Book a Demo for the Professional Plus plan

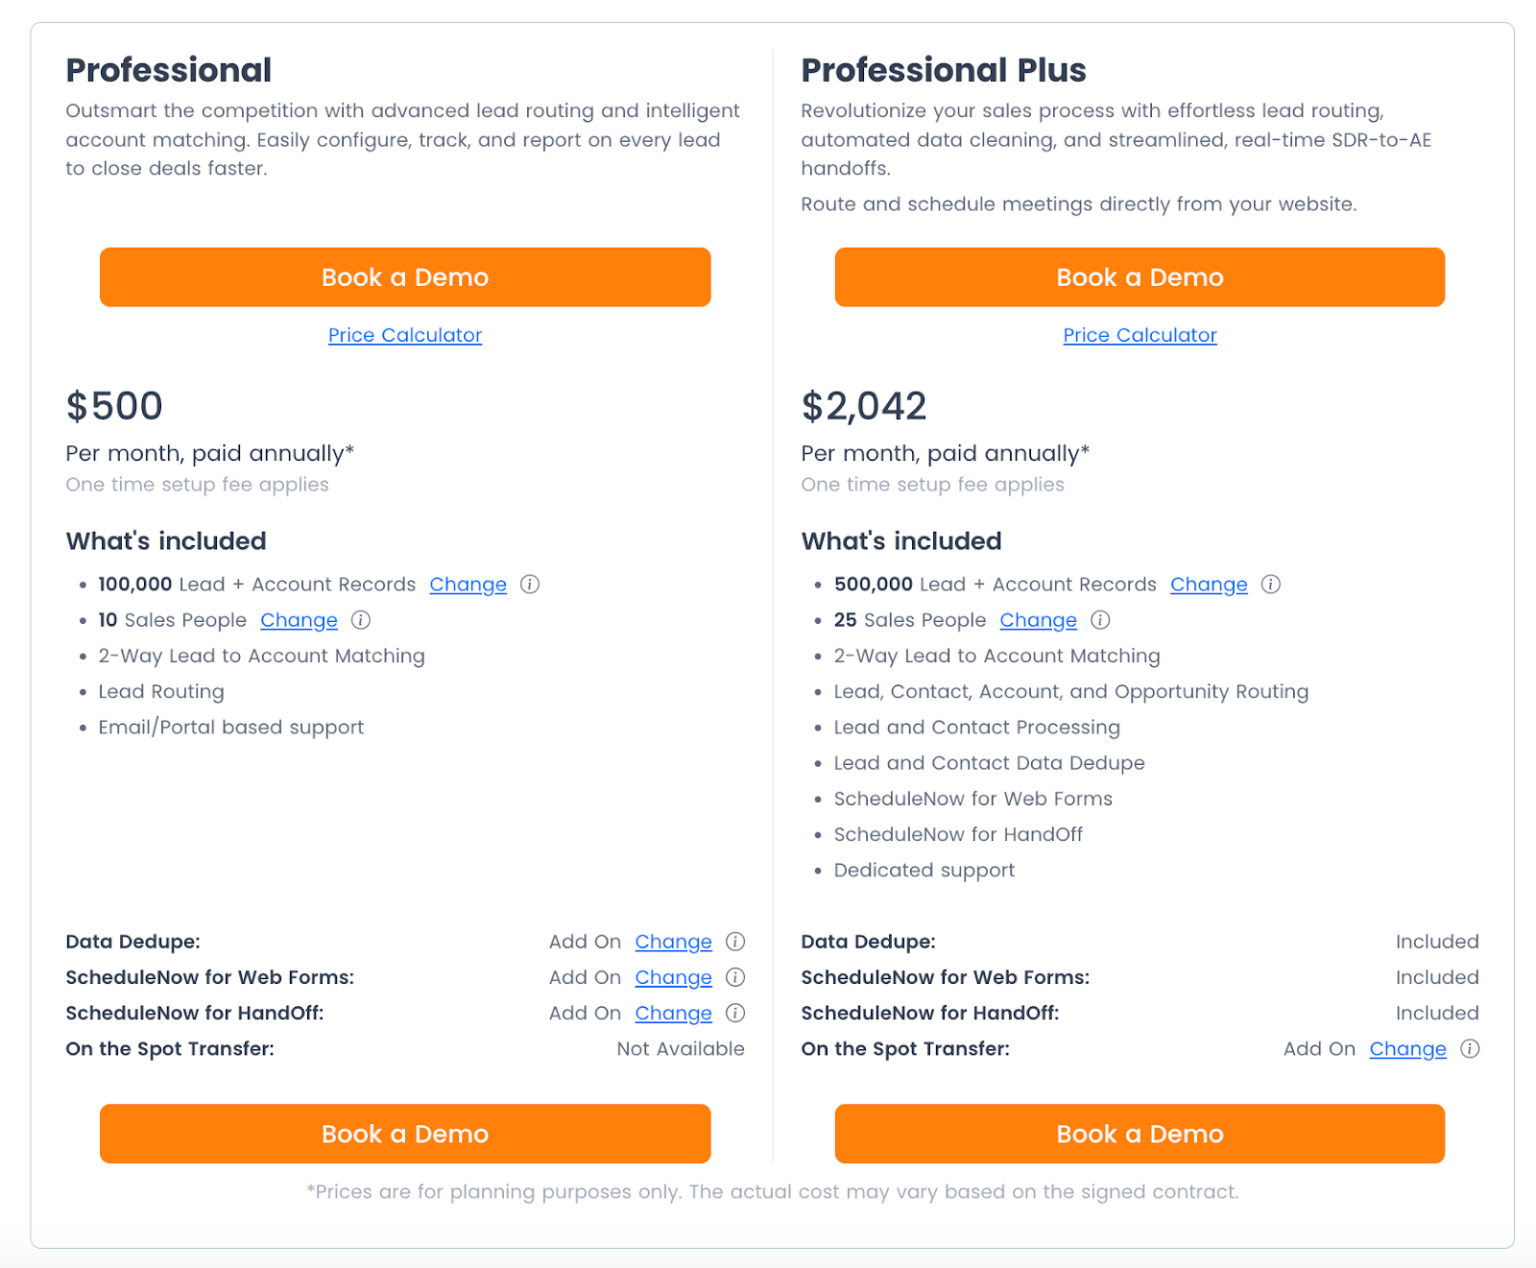(1139, 277)
